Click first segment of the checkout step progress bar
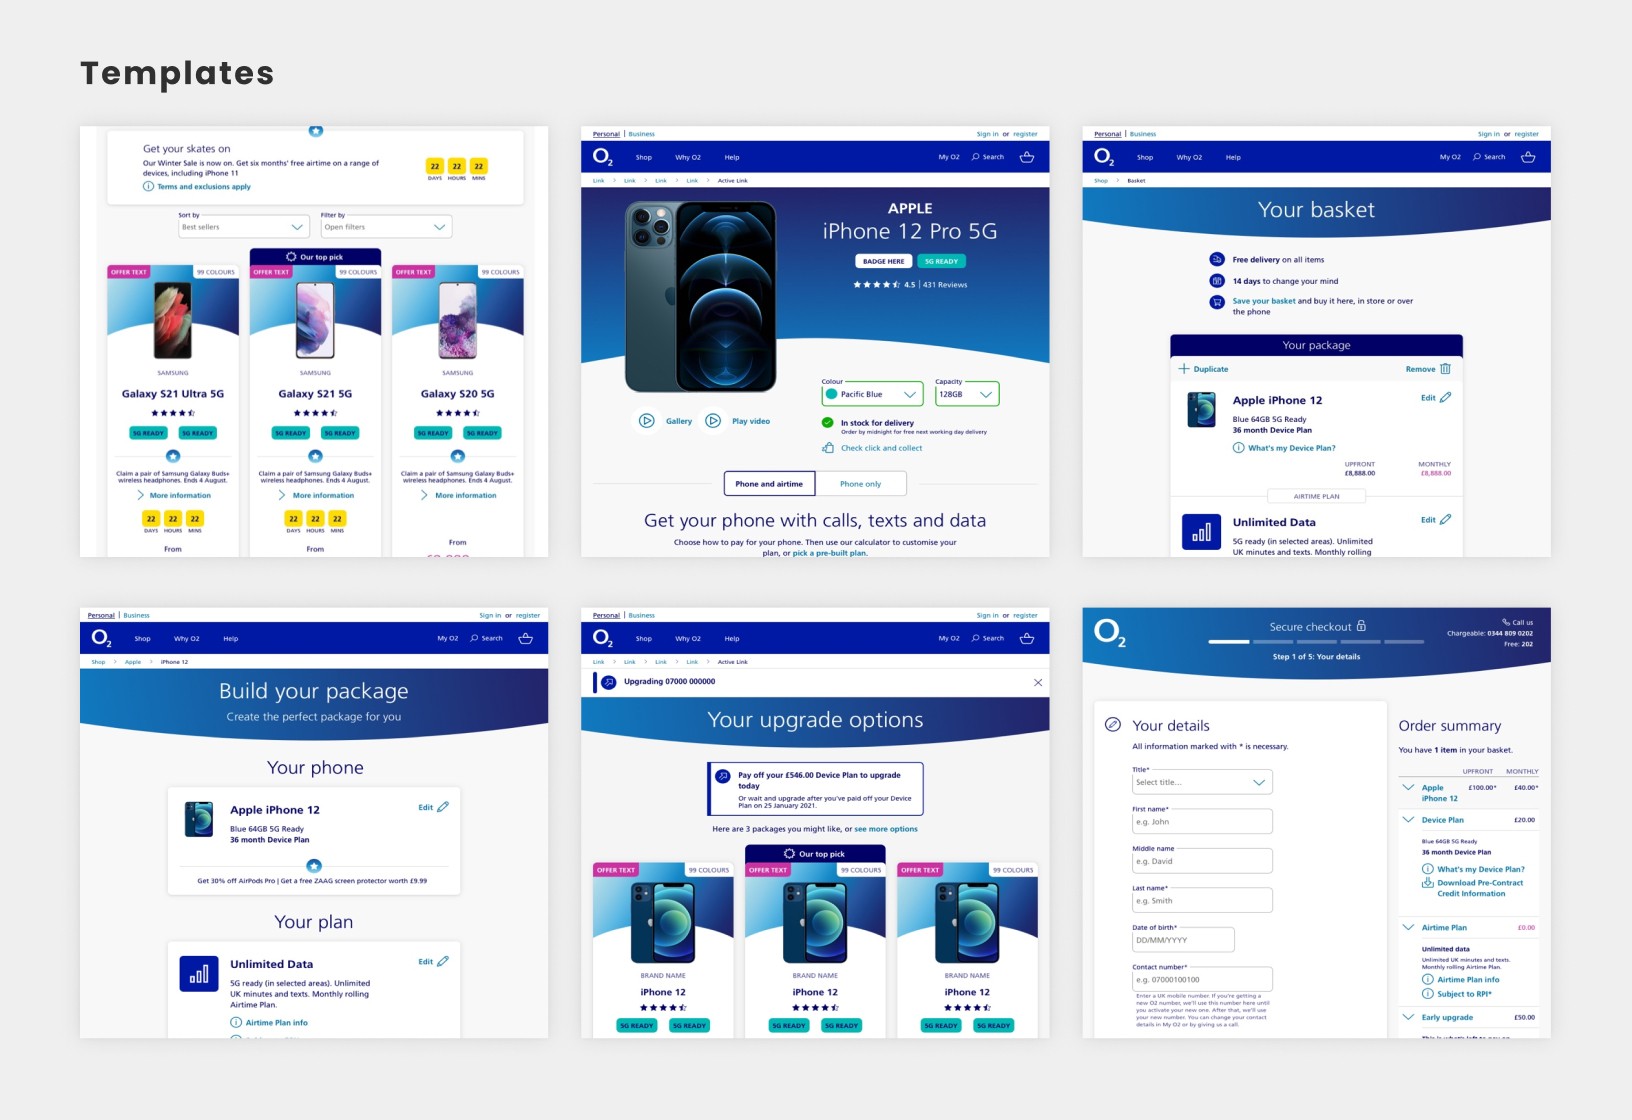This screenshot has width=1632, height=1120. 1229,641
